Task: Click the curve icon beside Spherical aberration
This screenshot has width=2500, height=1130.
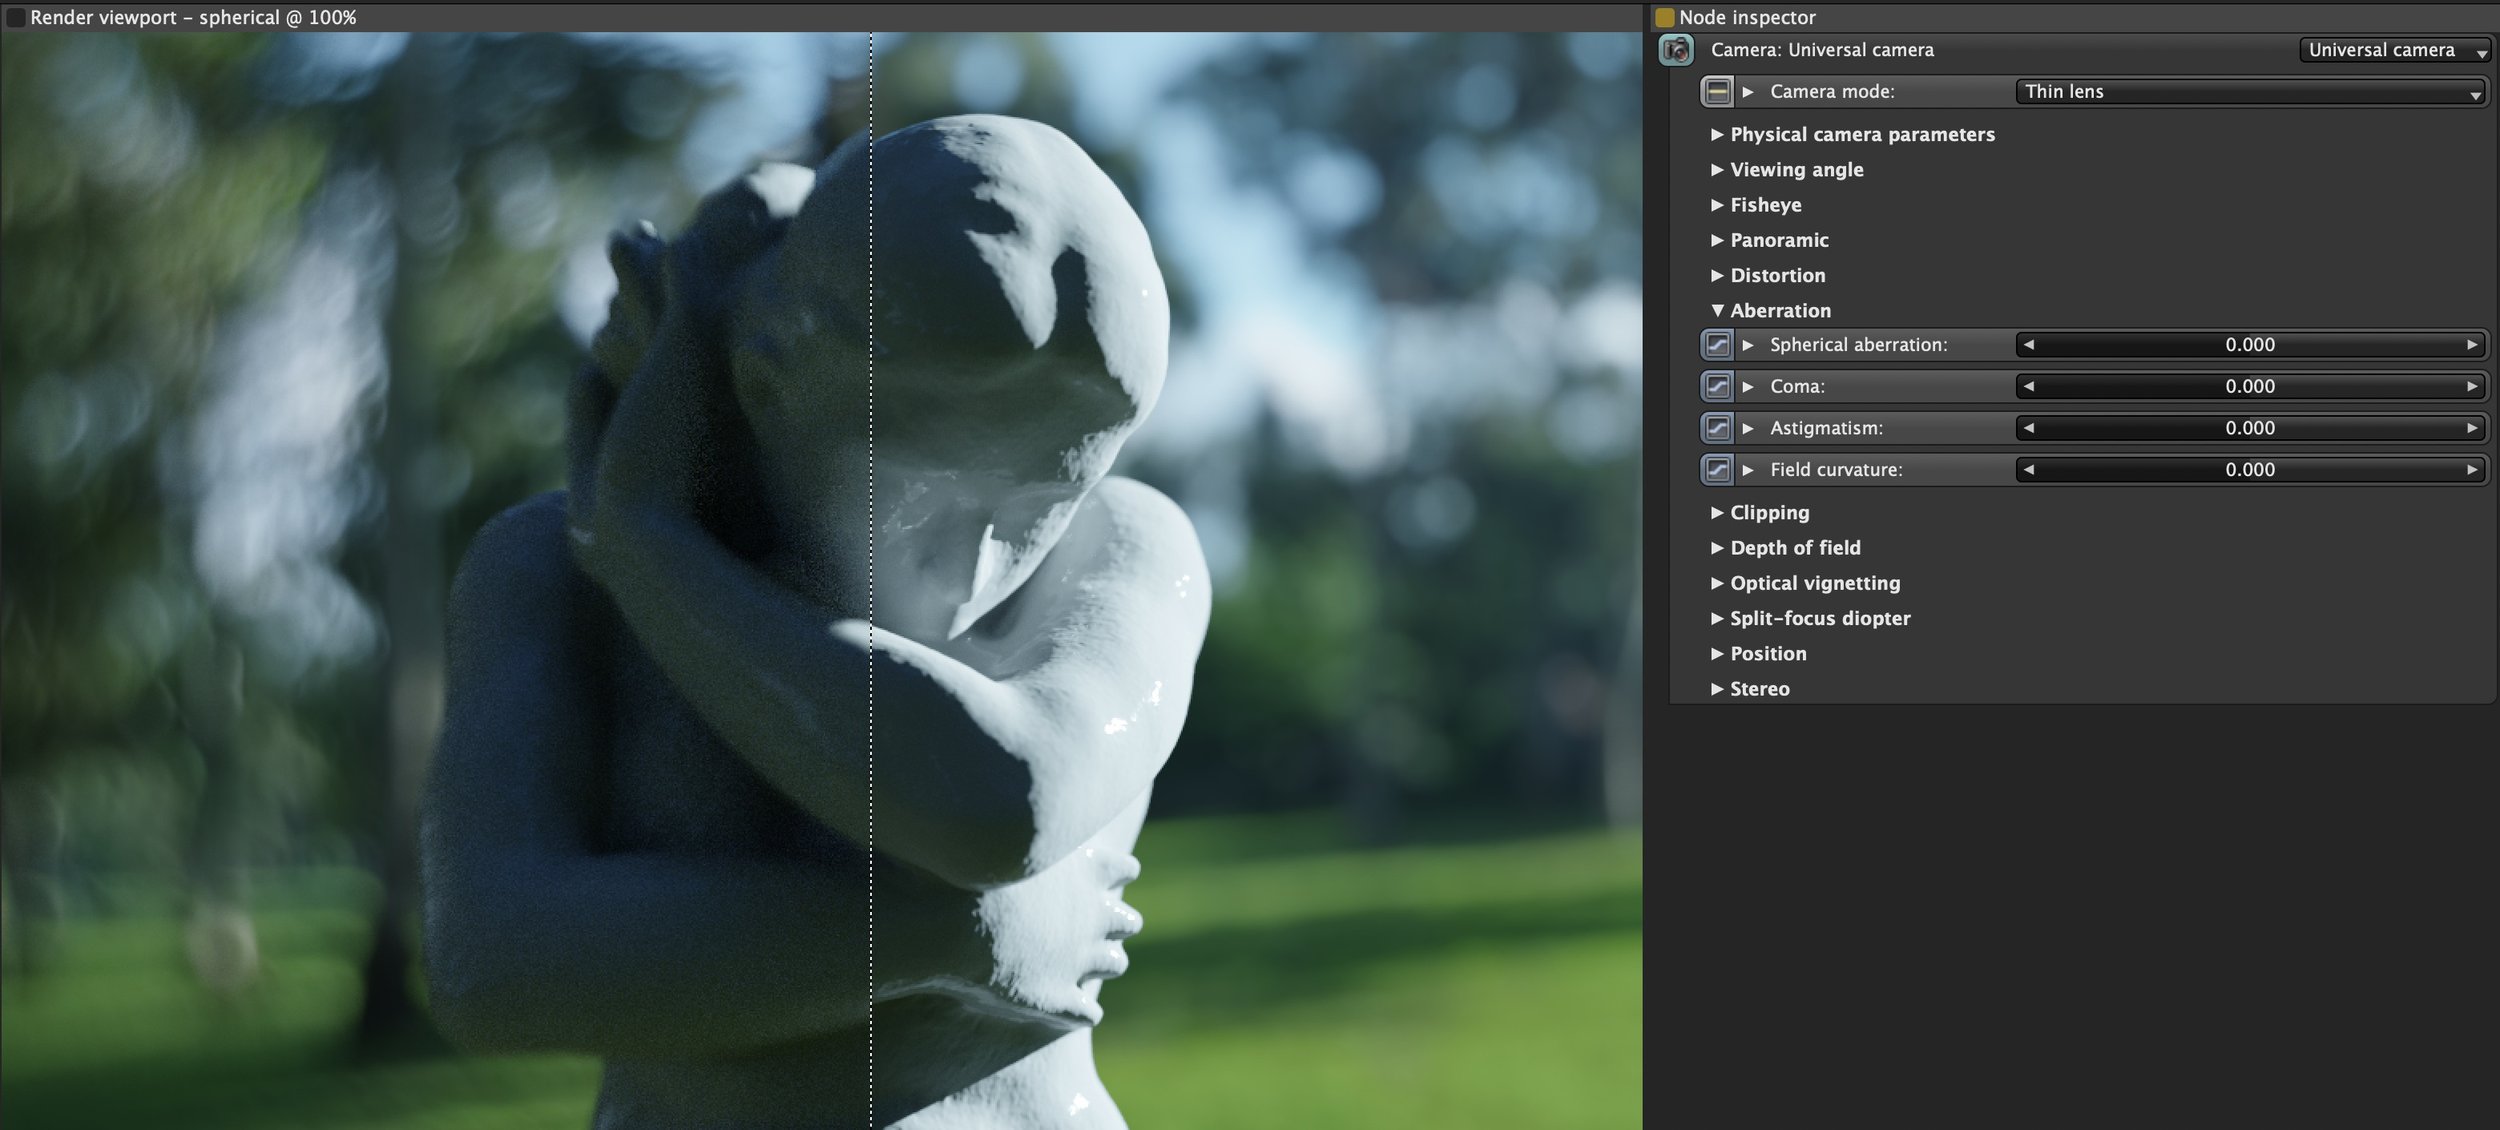Action: (x=1717, y=345)
